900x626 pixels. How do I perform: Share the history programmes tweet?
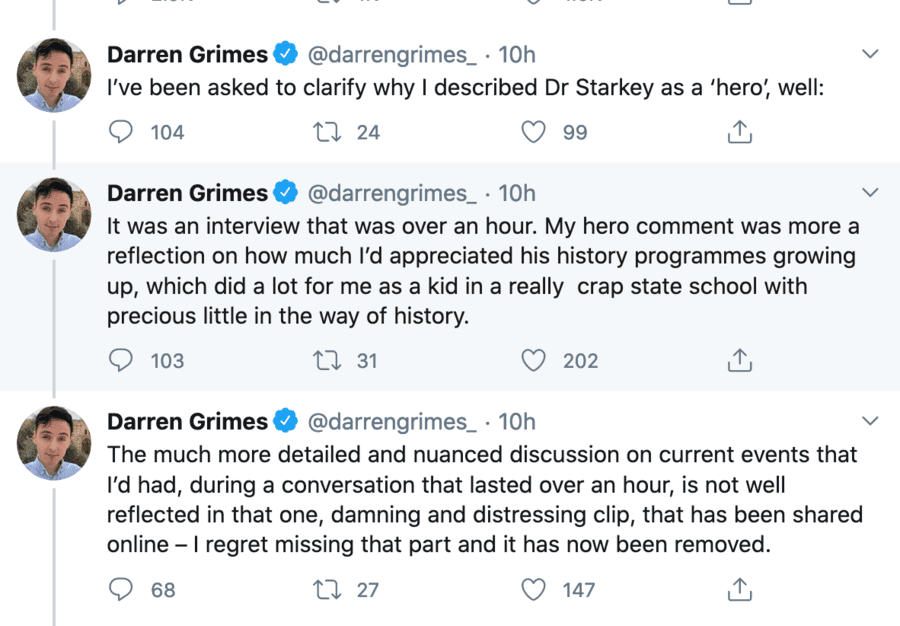[x=739, y=360]
